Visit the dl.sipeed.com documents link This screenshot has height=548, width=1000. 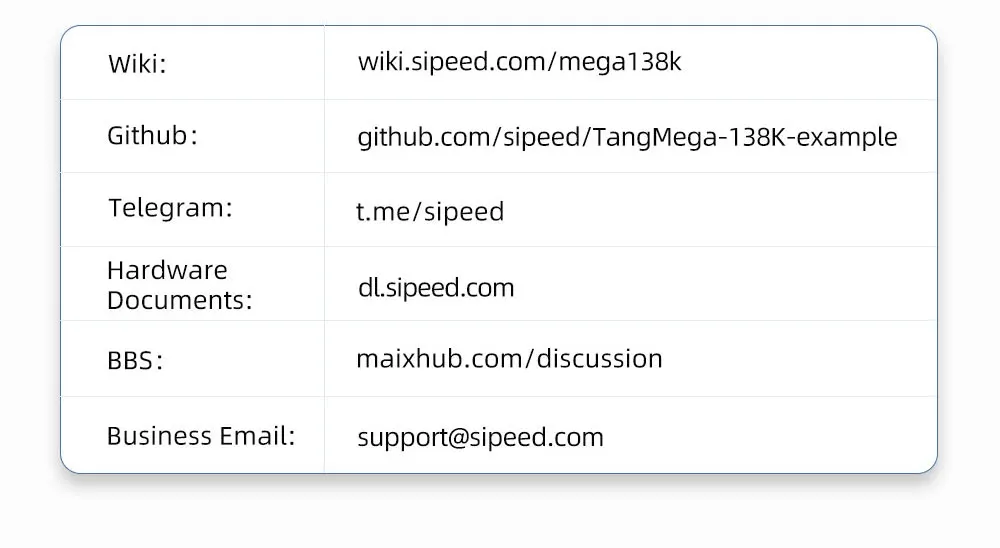click(436, 288)
